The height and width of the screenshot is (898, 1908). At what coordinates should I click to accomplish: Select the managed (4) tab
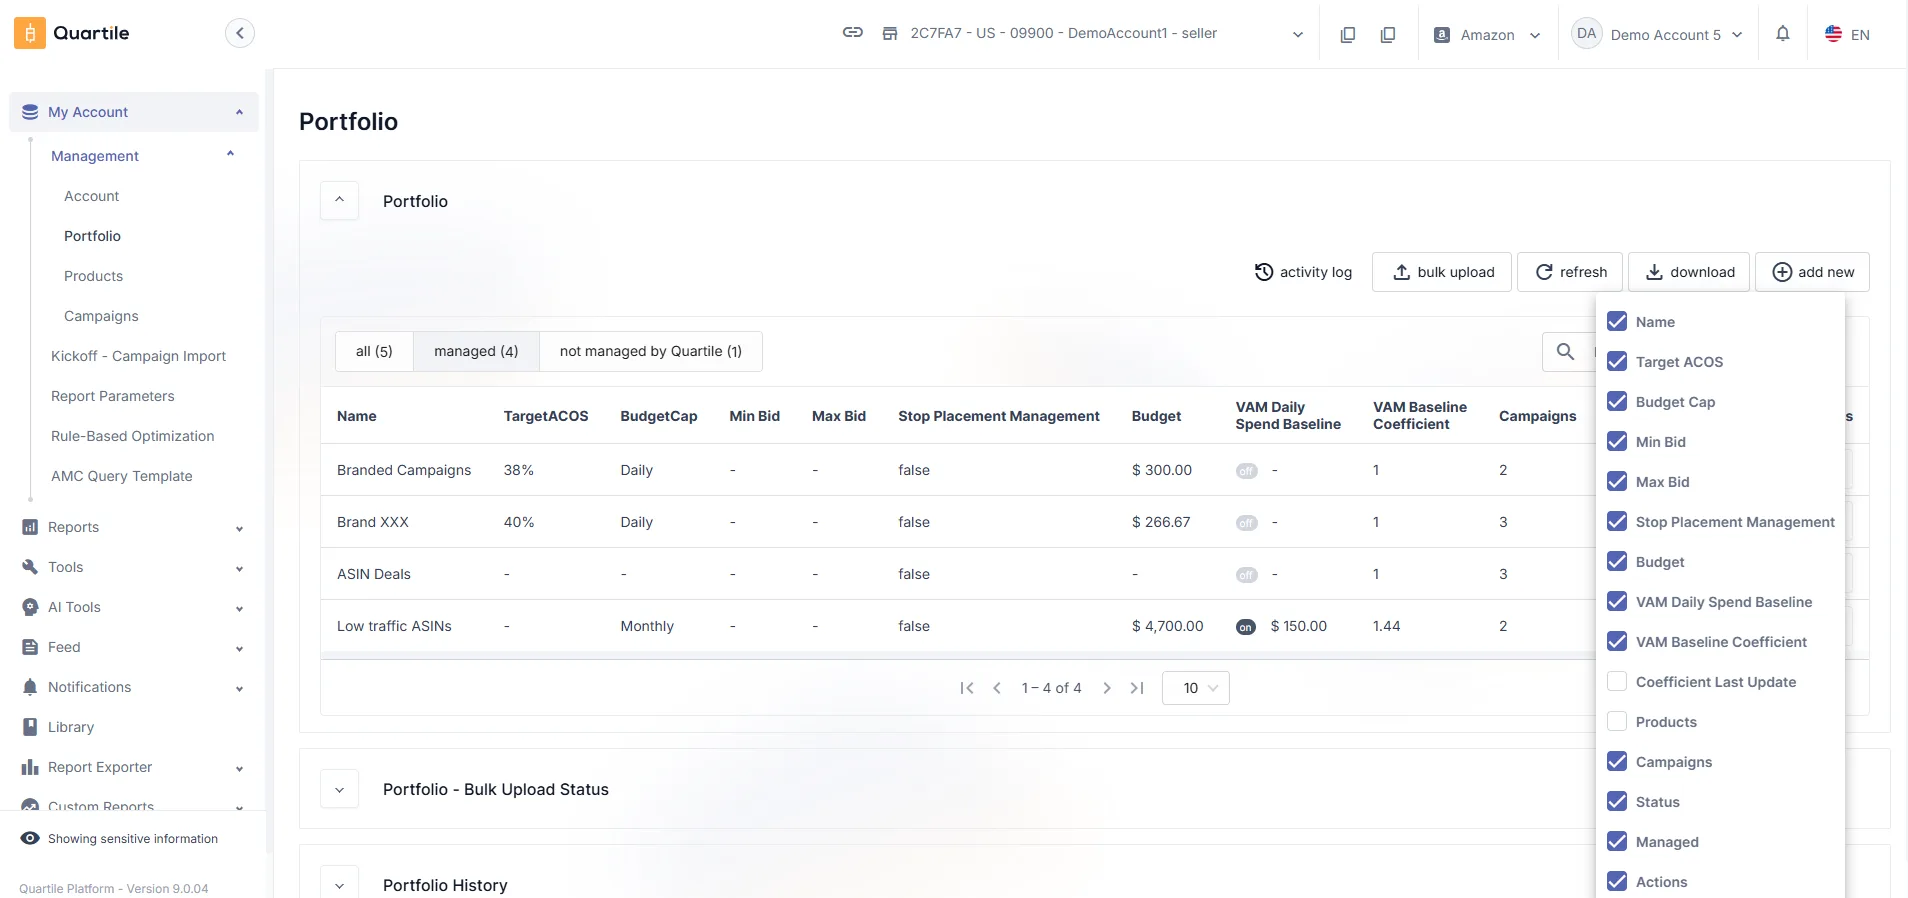476,351
